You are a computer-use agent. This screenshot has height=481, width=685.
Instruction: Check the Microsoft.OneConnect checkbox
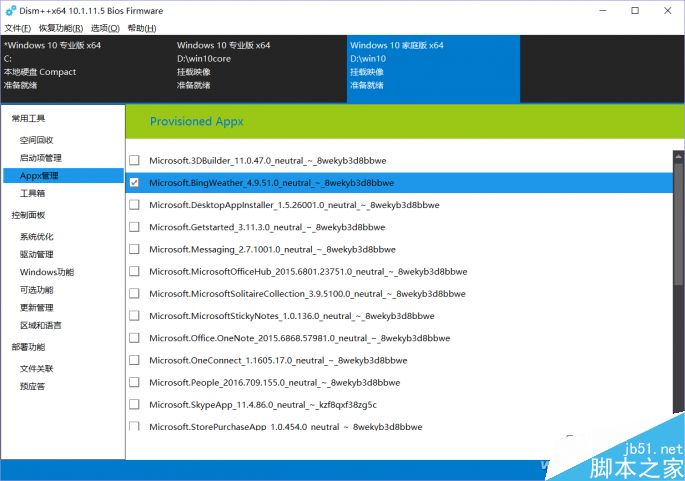click(x=135, y=360)
